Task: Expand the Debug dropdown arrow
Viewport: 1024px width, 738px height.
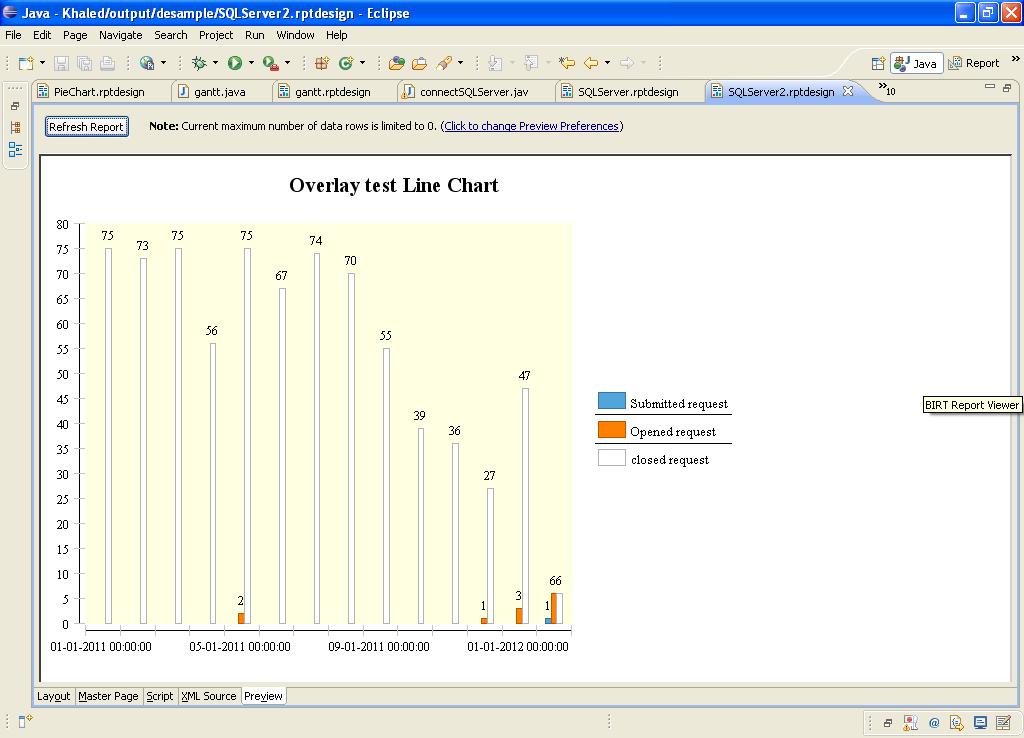Action: click(x=216, y=63)
